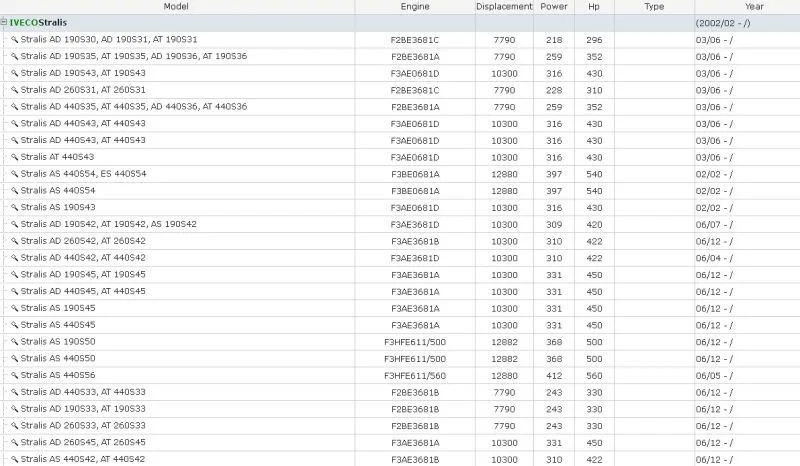Click the Hp value 296
The height and width of the screenshot is (466, 800).
[594, 40]
